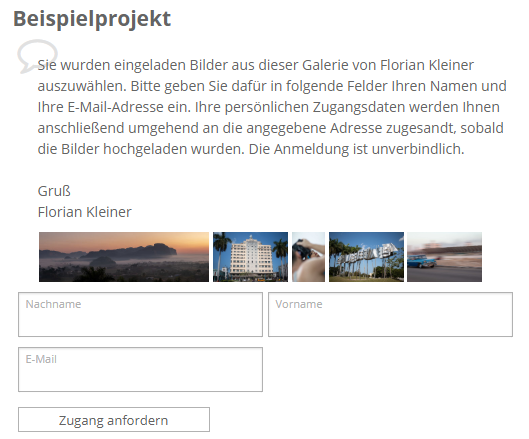Image resolution: width=529 pixels, height=439 pixels.
Task: Open the blue vintage car thumbnail
Action: pos(444,257)
